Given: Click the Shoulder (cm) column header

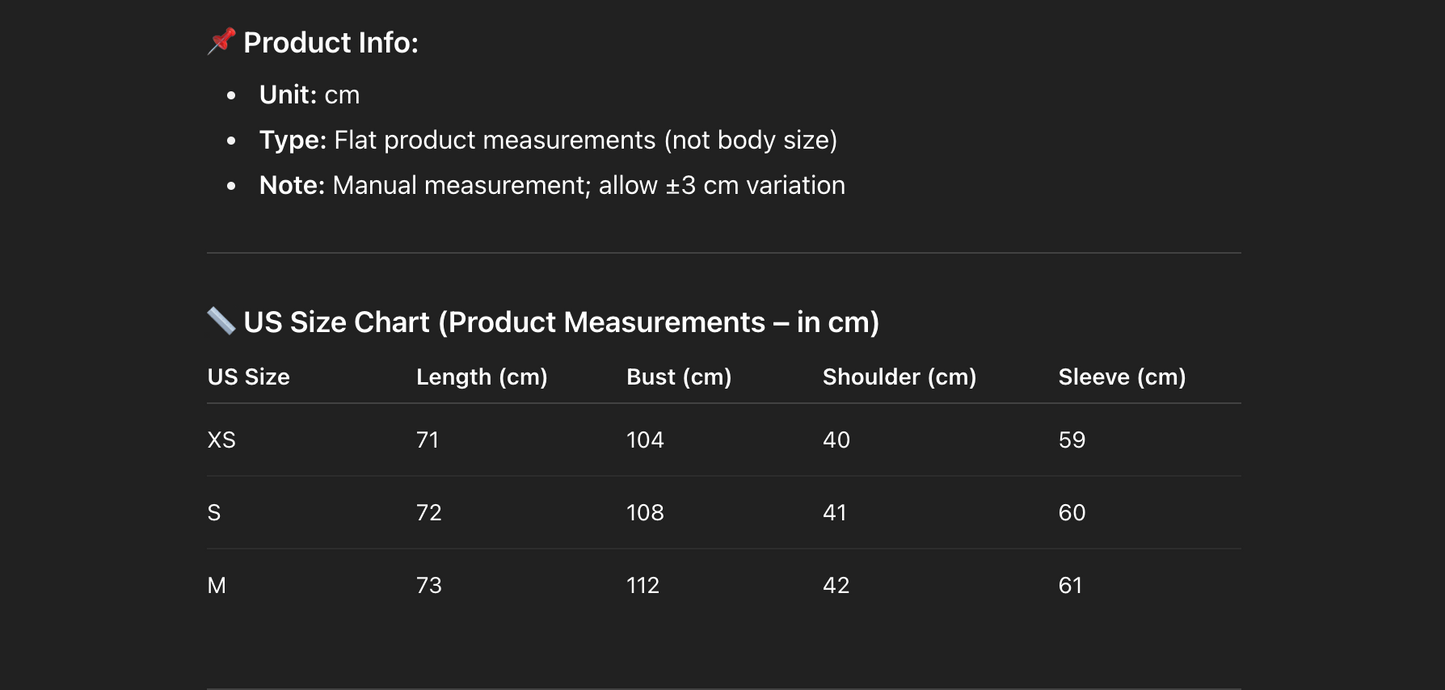Looking at the screenshot, I should click(899, 377).
